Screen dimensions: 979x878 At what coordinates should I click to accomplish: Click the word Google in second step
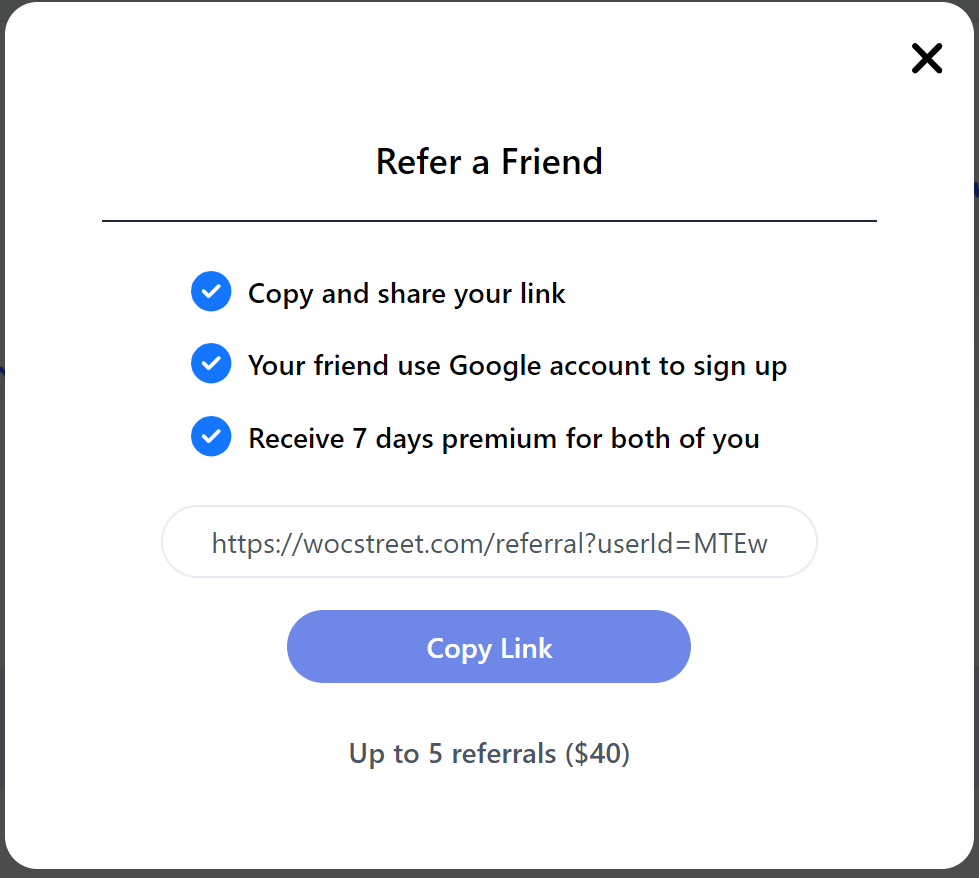pos(494,366)
